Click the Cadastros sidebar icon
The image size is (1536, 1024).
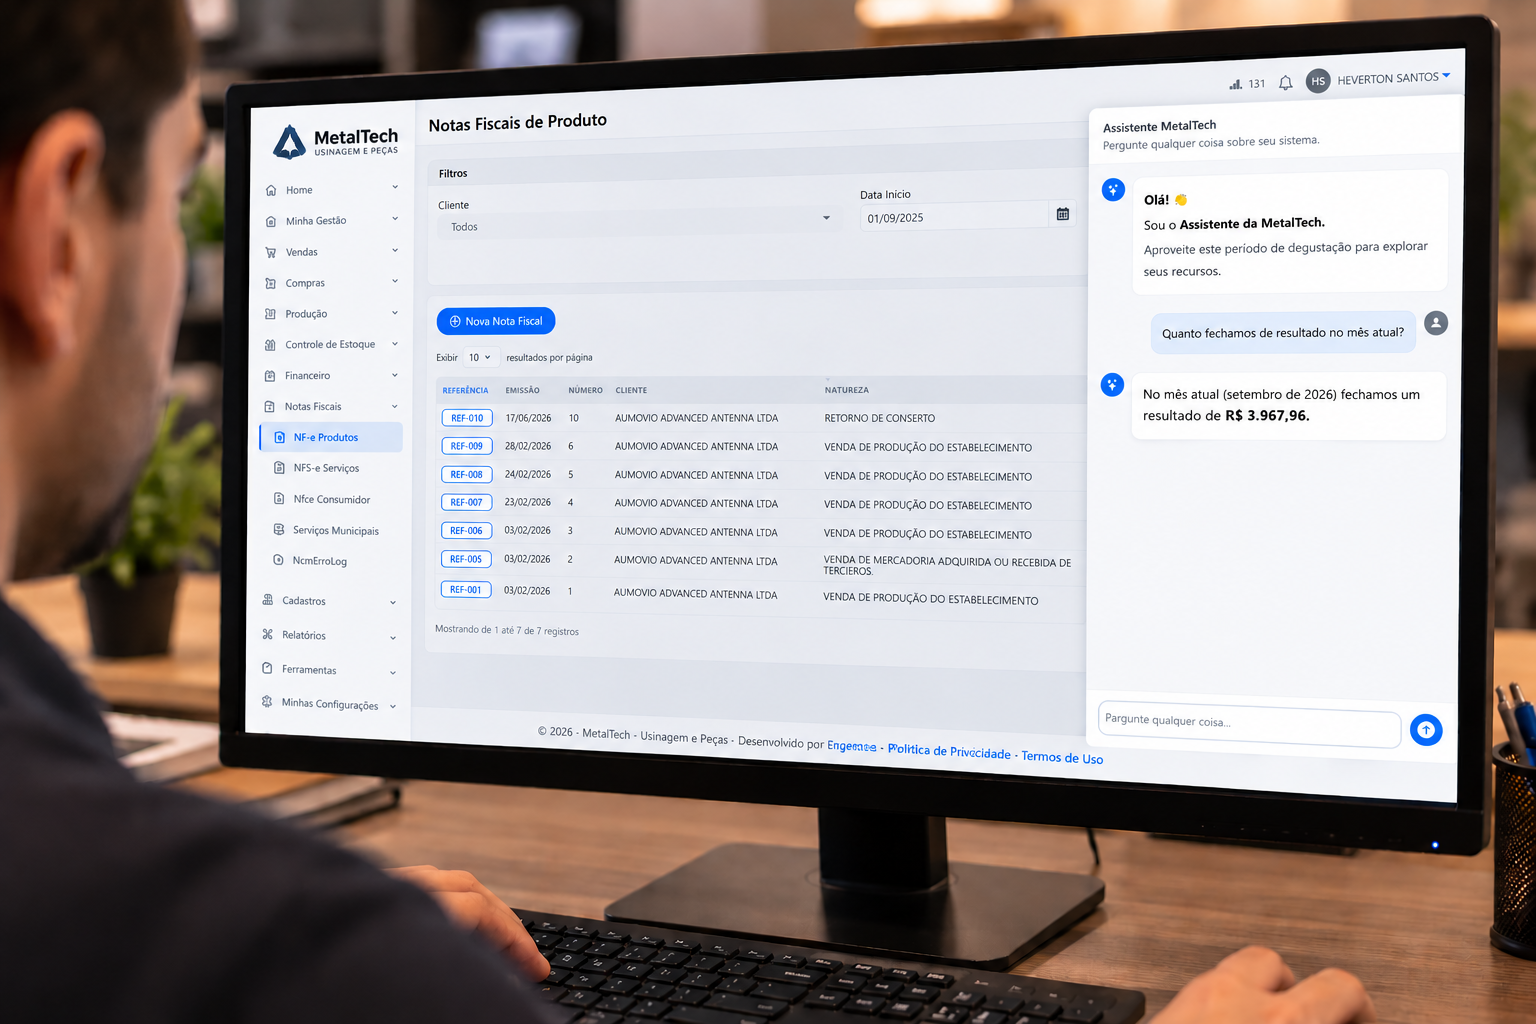[x=268, y=600]
